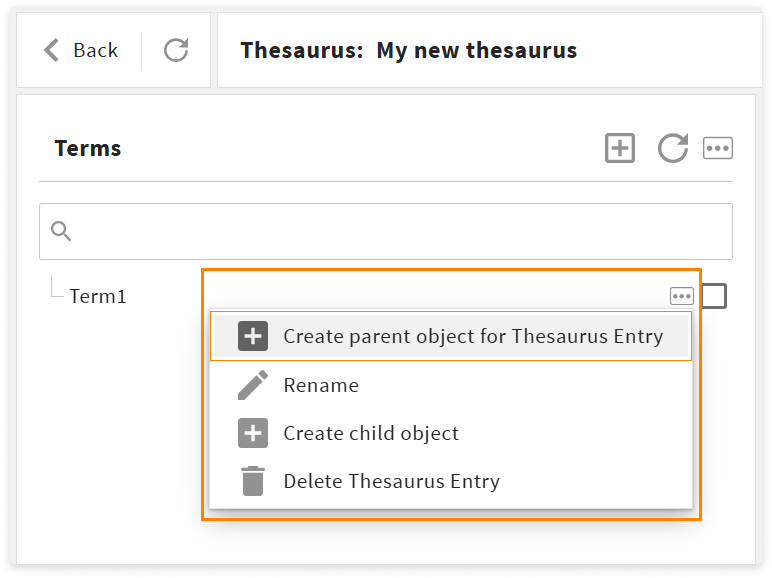Refresh the Terms list
Image resolution: width=772 pixels, height=578 pixels.
(673, 148)
